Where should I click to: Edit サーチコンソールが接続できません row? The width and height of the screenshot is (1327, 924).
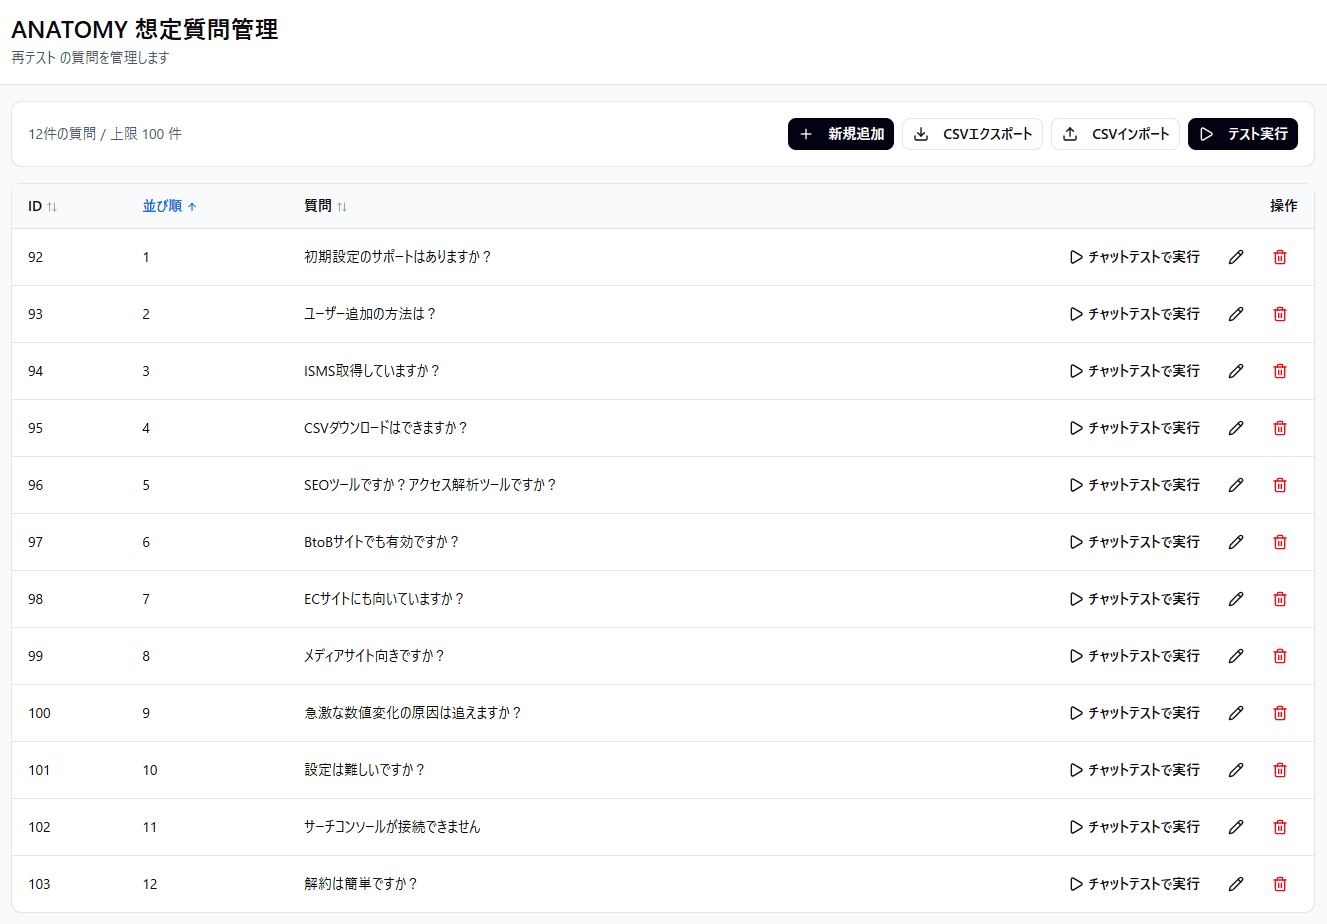coord(1236,827)
